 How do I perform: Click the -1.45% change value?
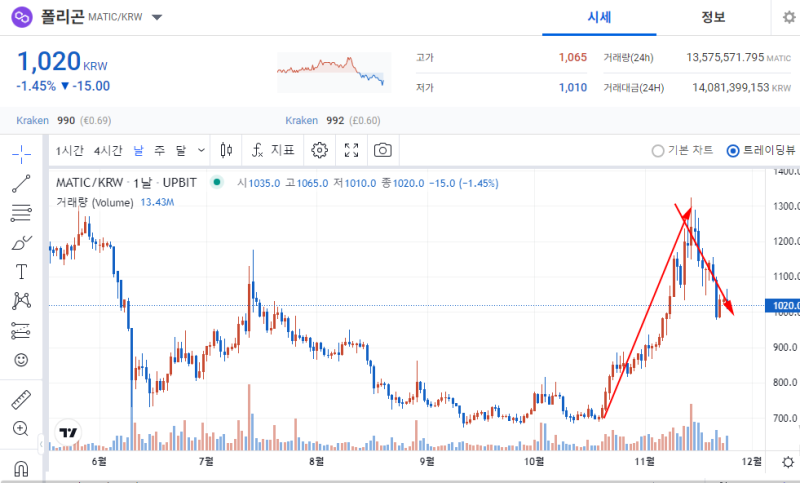pyautogui.click(x=36, y=86)
